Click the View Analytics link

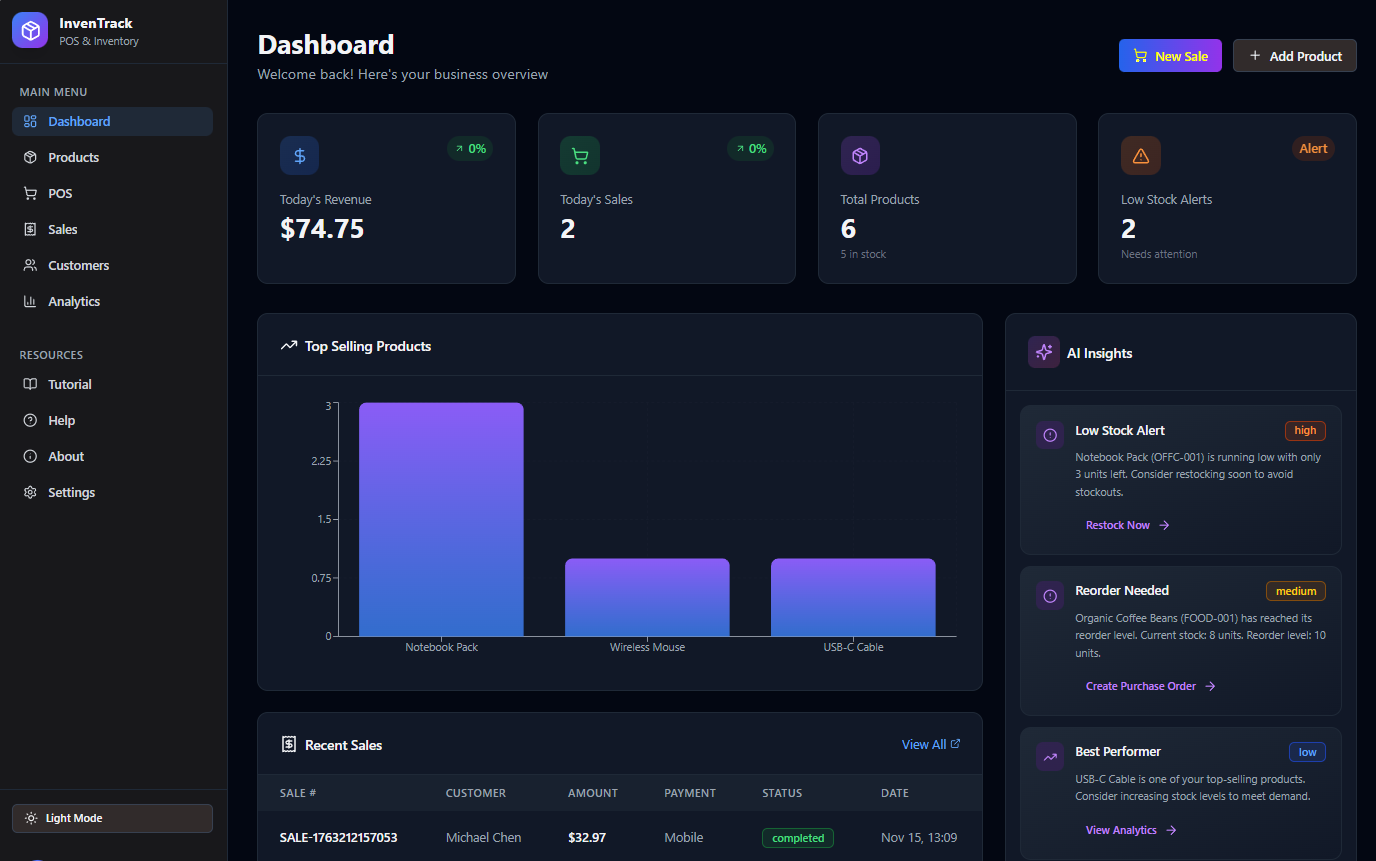[x=1131, y=830]
